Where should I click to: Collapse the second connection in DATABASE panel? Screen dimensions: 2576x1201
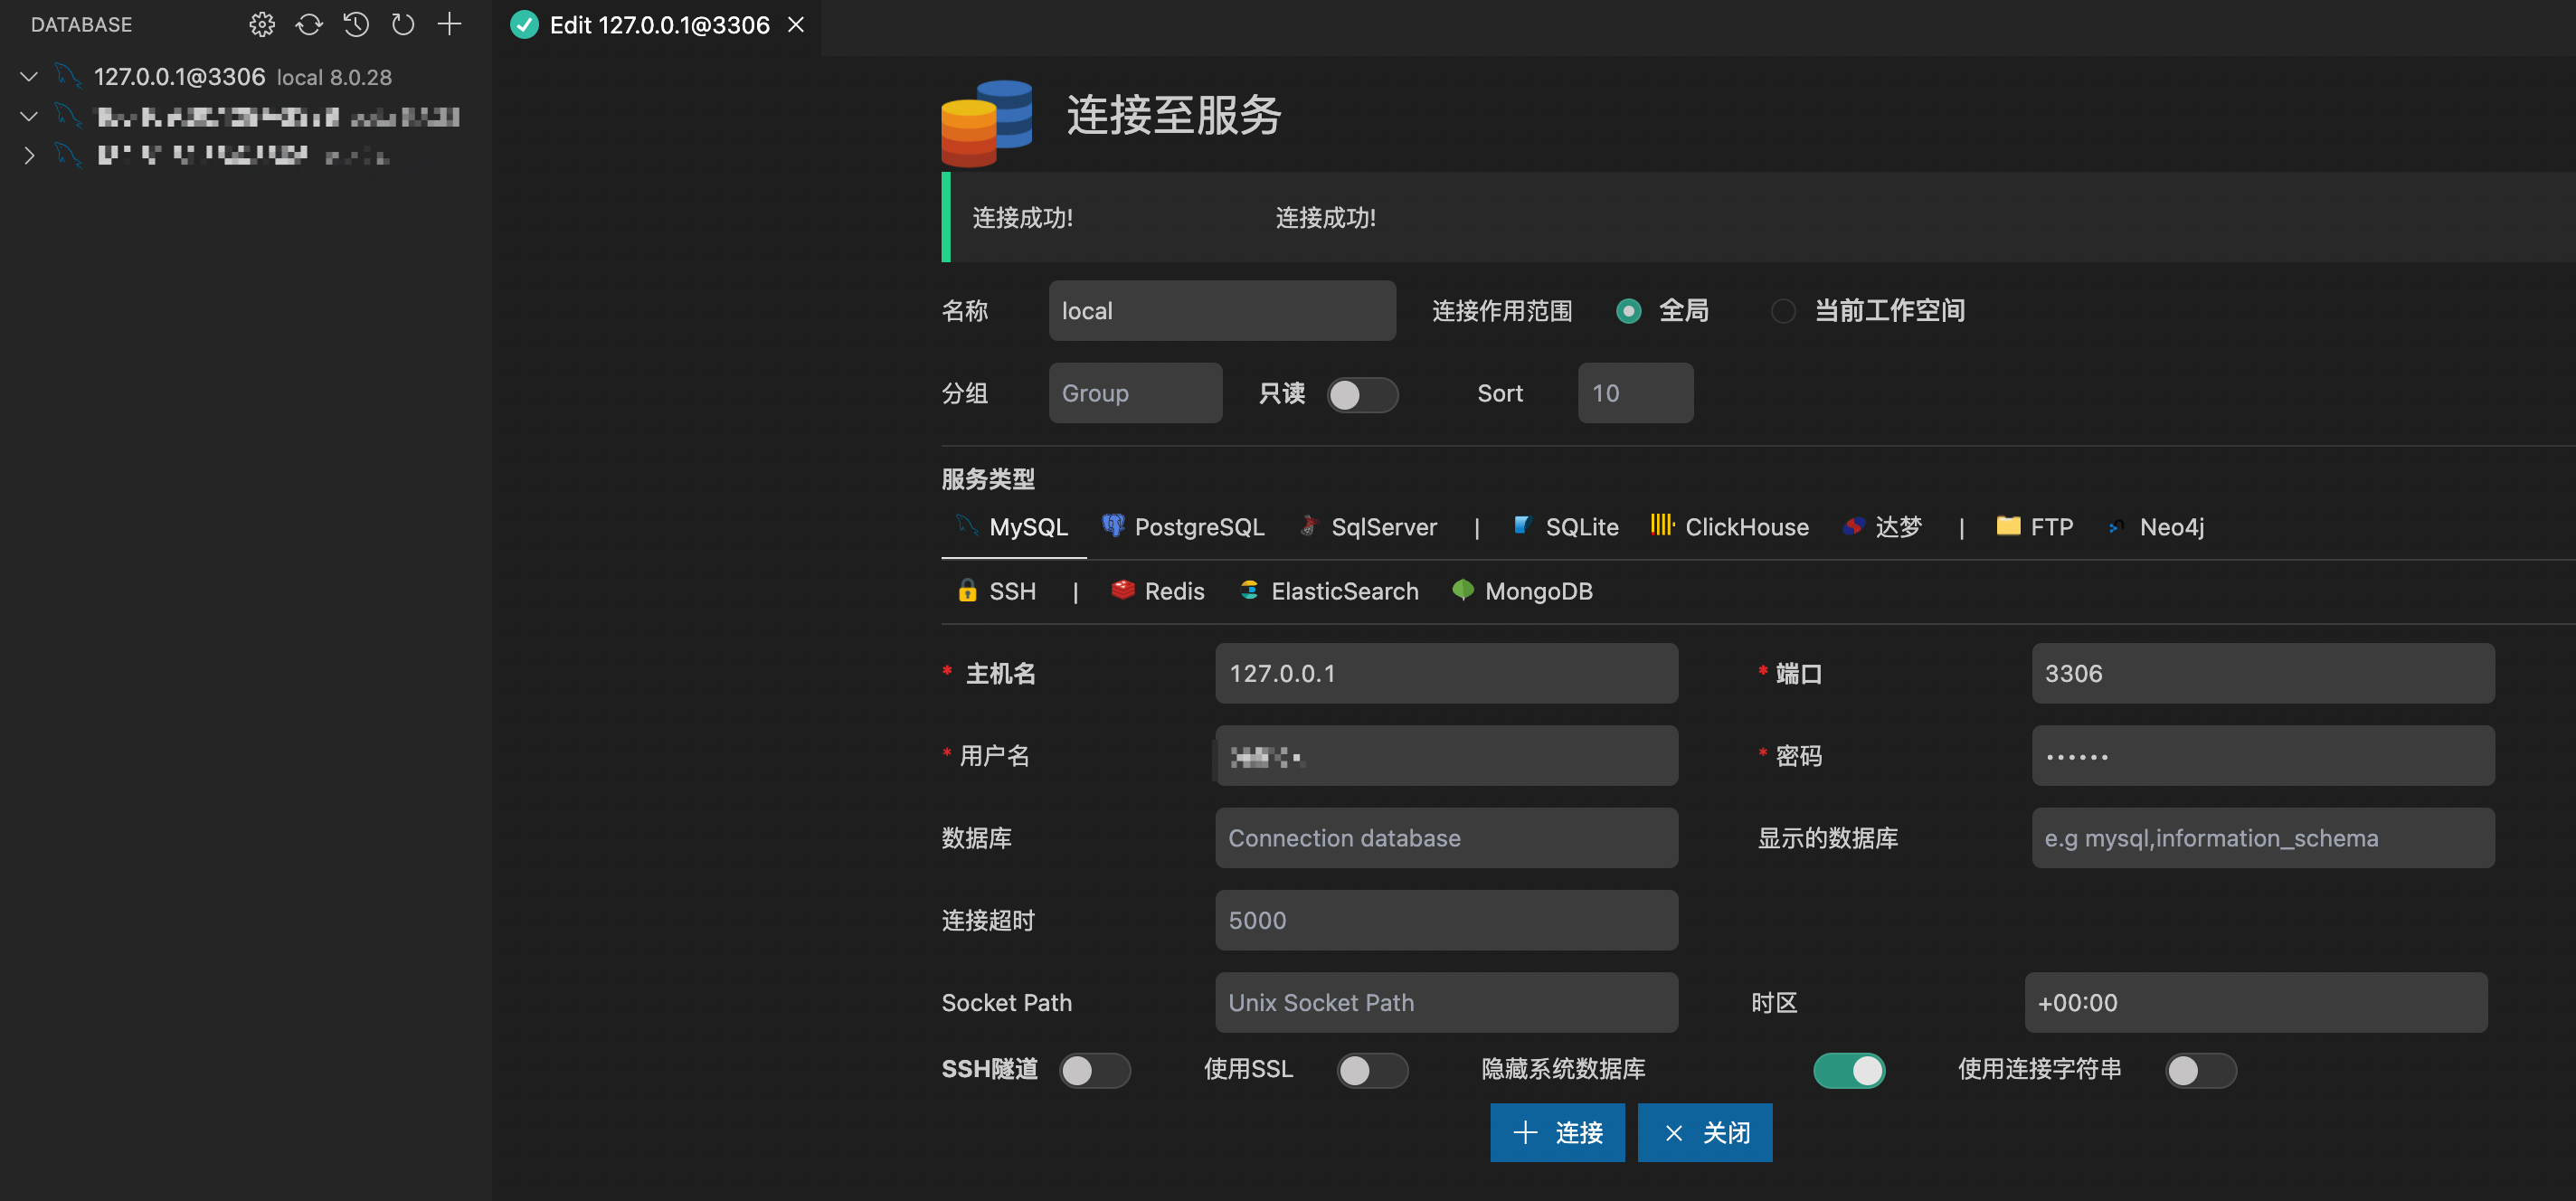tap(28, 116)
